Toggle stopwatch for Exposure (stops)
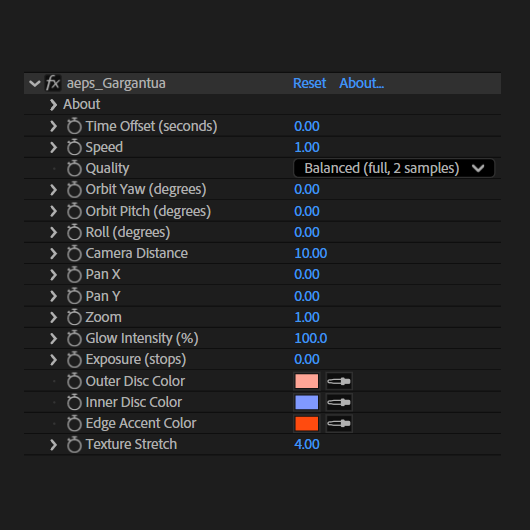The width and height of the screenshot is (530, 530). [x=74, y=360]
